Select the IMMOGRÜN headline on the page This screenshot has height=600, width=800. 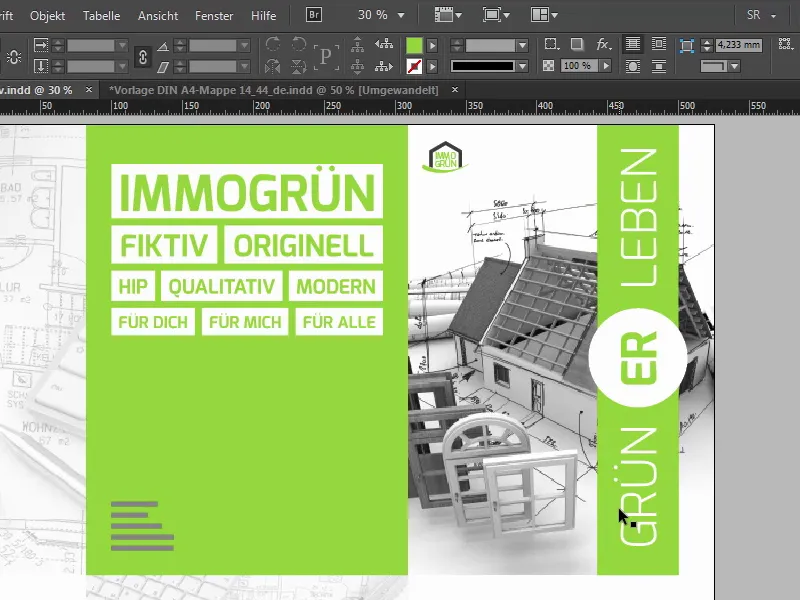click(247, 191)
